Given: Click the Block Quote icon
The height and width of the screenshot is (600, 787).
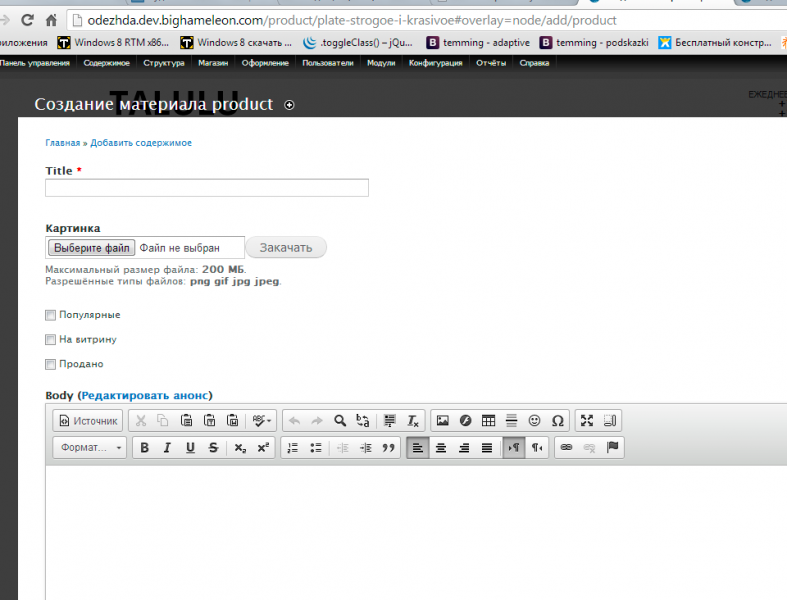Looking at the screenshot, I should point(388,447).
